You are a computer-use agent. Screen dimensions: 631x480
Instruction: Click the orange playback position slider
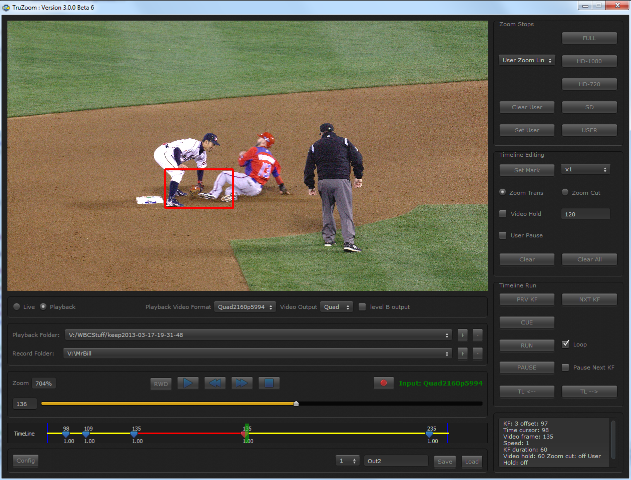pos(295,403)
